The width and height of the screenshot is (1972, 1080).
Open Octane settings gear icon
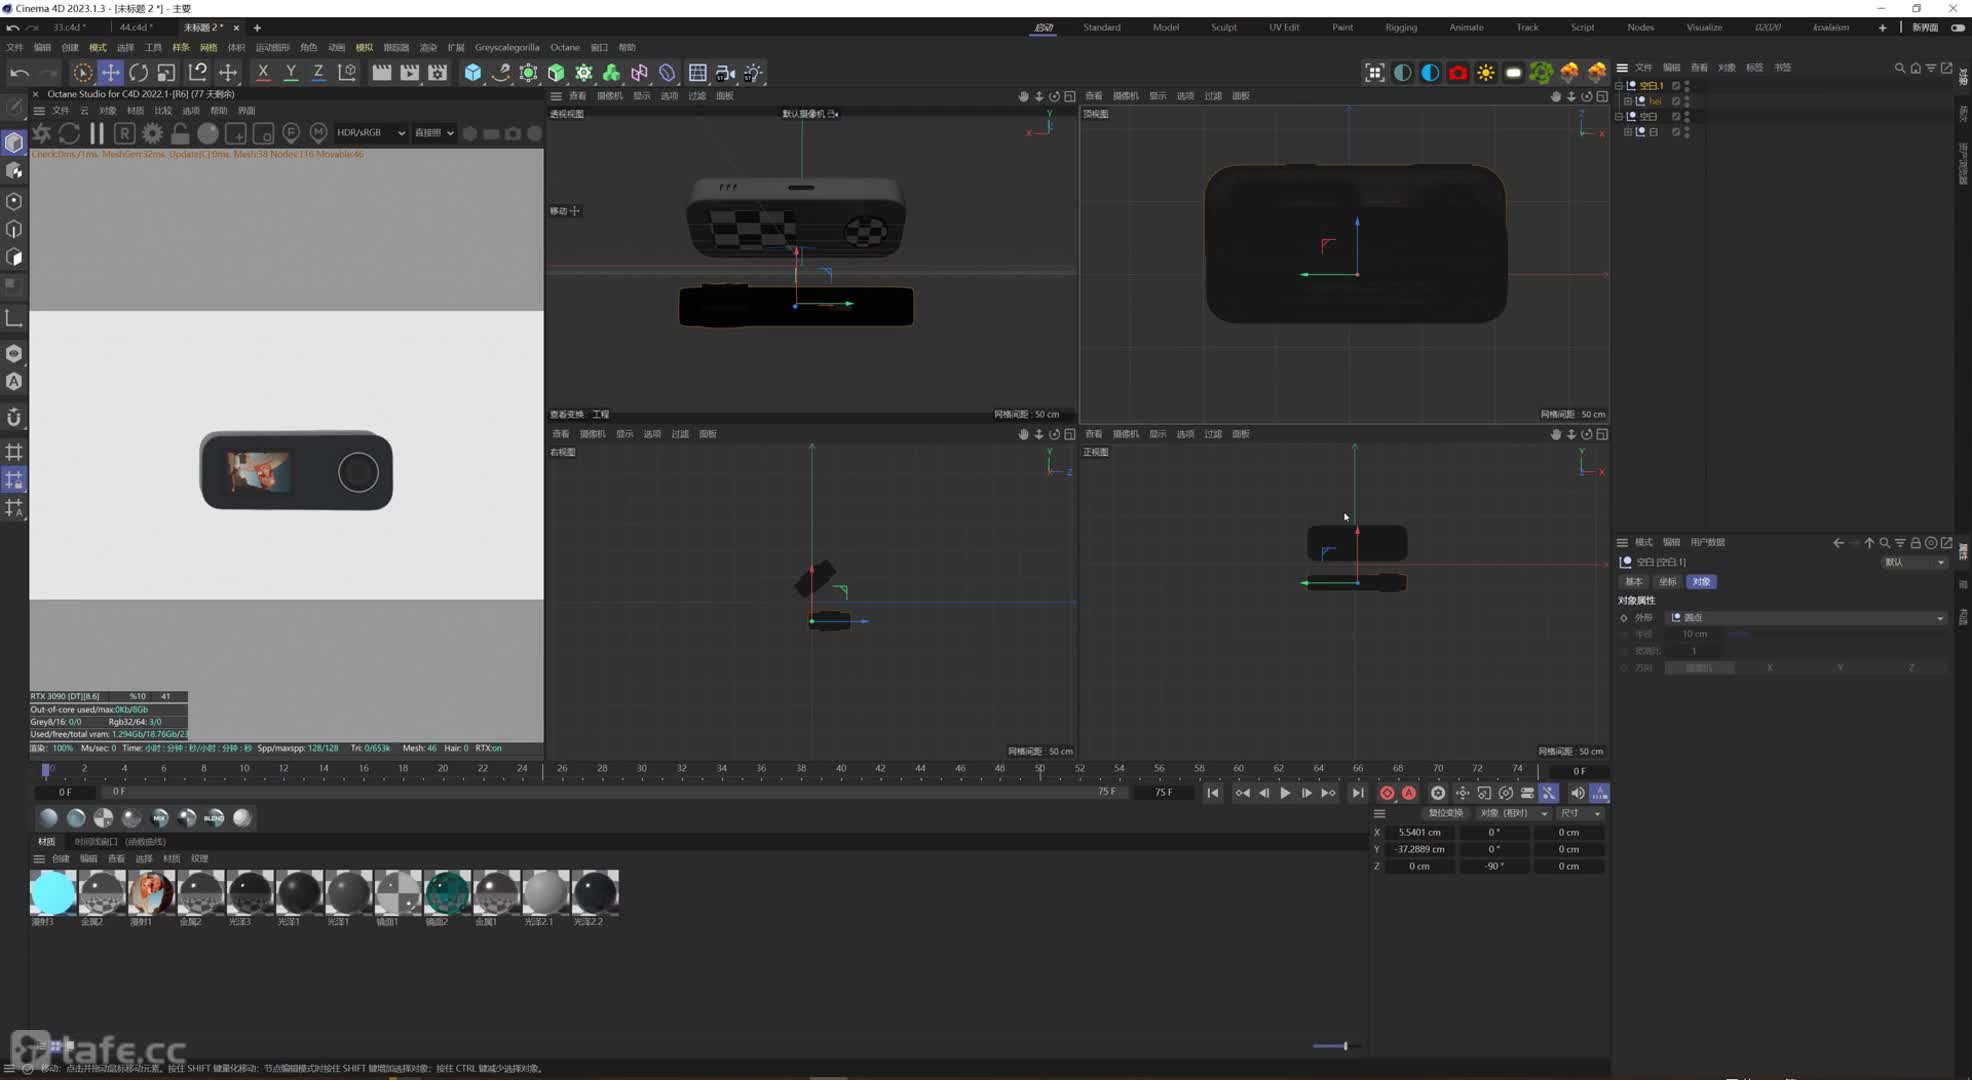[x=152, y=132]
